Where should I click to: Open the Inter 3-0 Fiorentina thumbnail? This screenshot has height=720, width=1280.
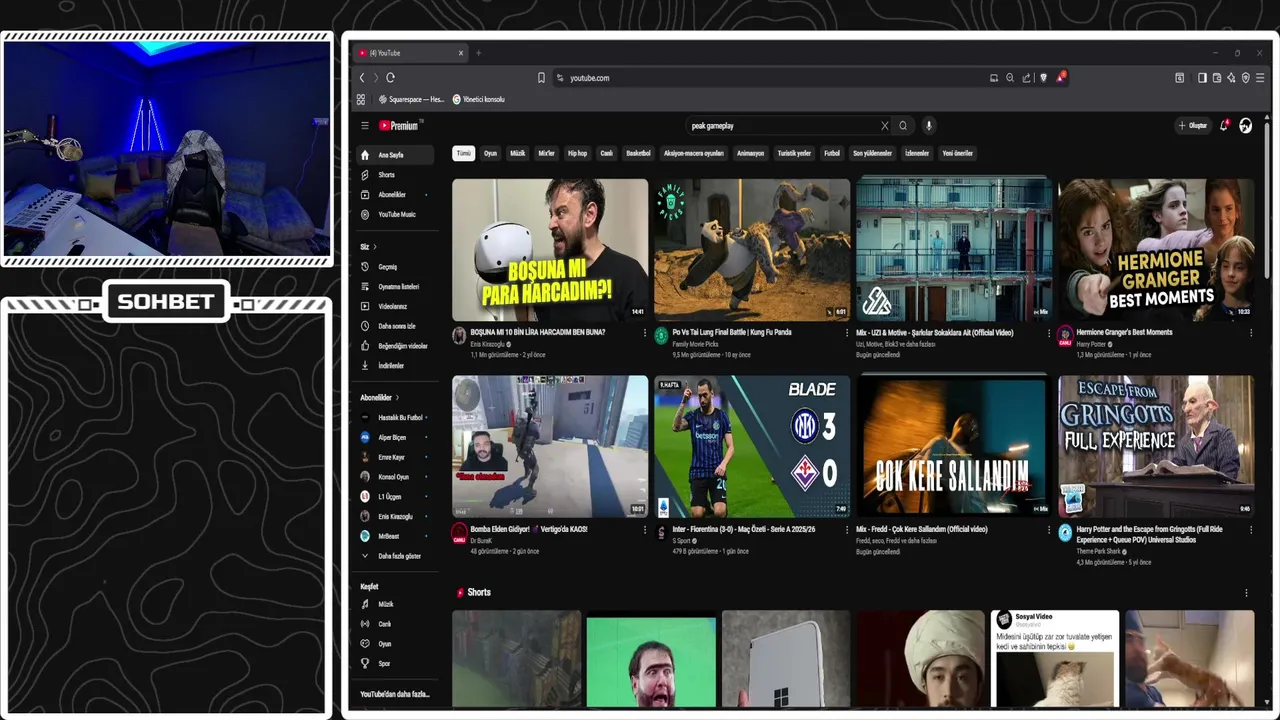pos(752,446)
